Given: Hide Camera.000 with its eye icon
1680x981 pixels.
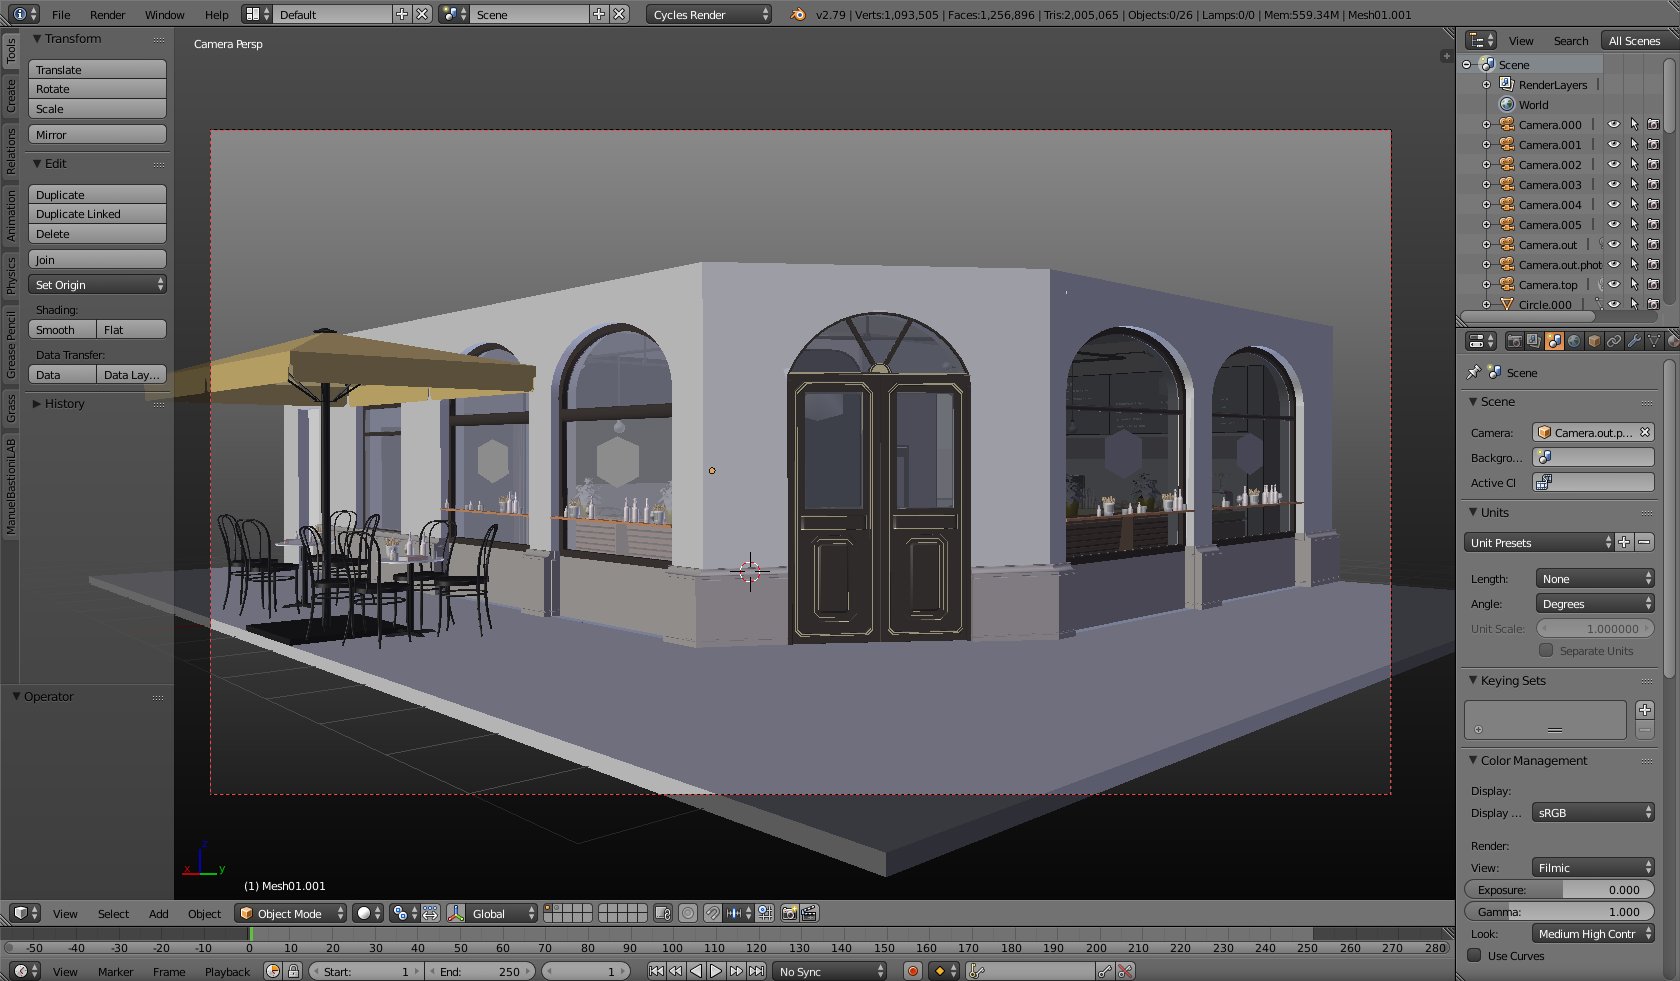Looking at the screenshot, I should pos(1613,124).
